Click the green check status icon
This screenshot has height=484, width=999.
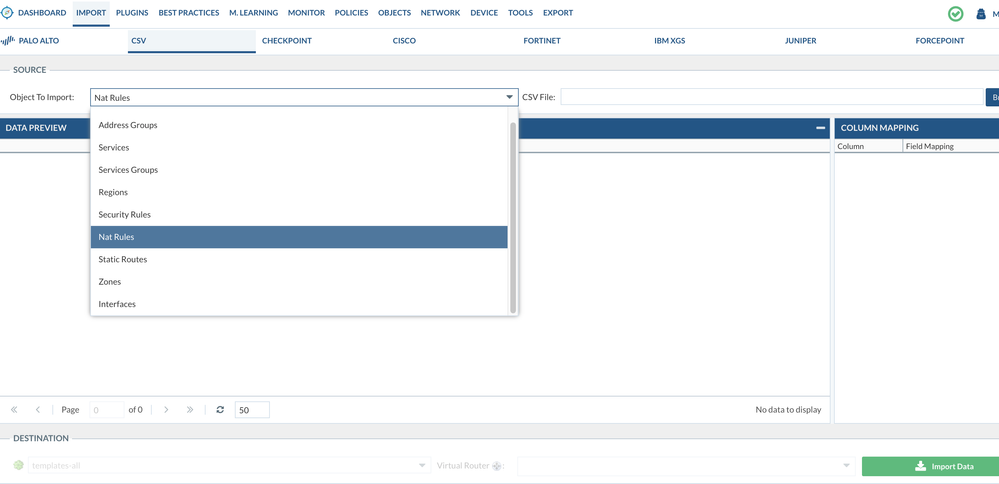coord(955,13)
